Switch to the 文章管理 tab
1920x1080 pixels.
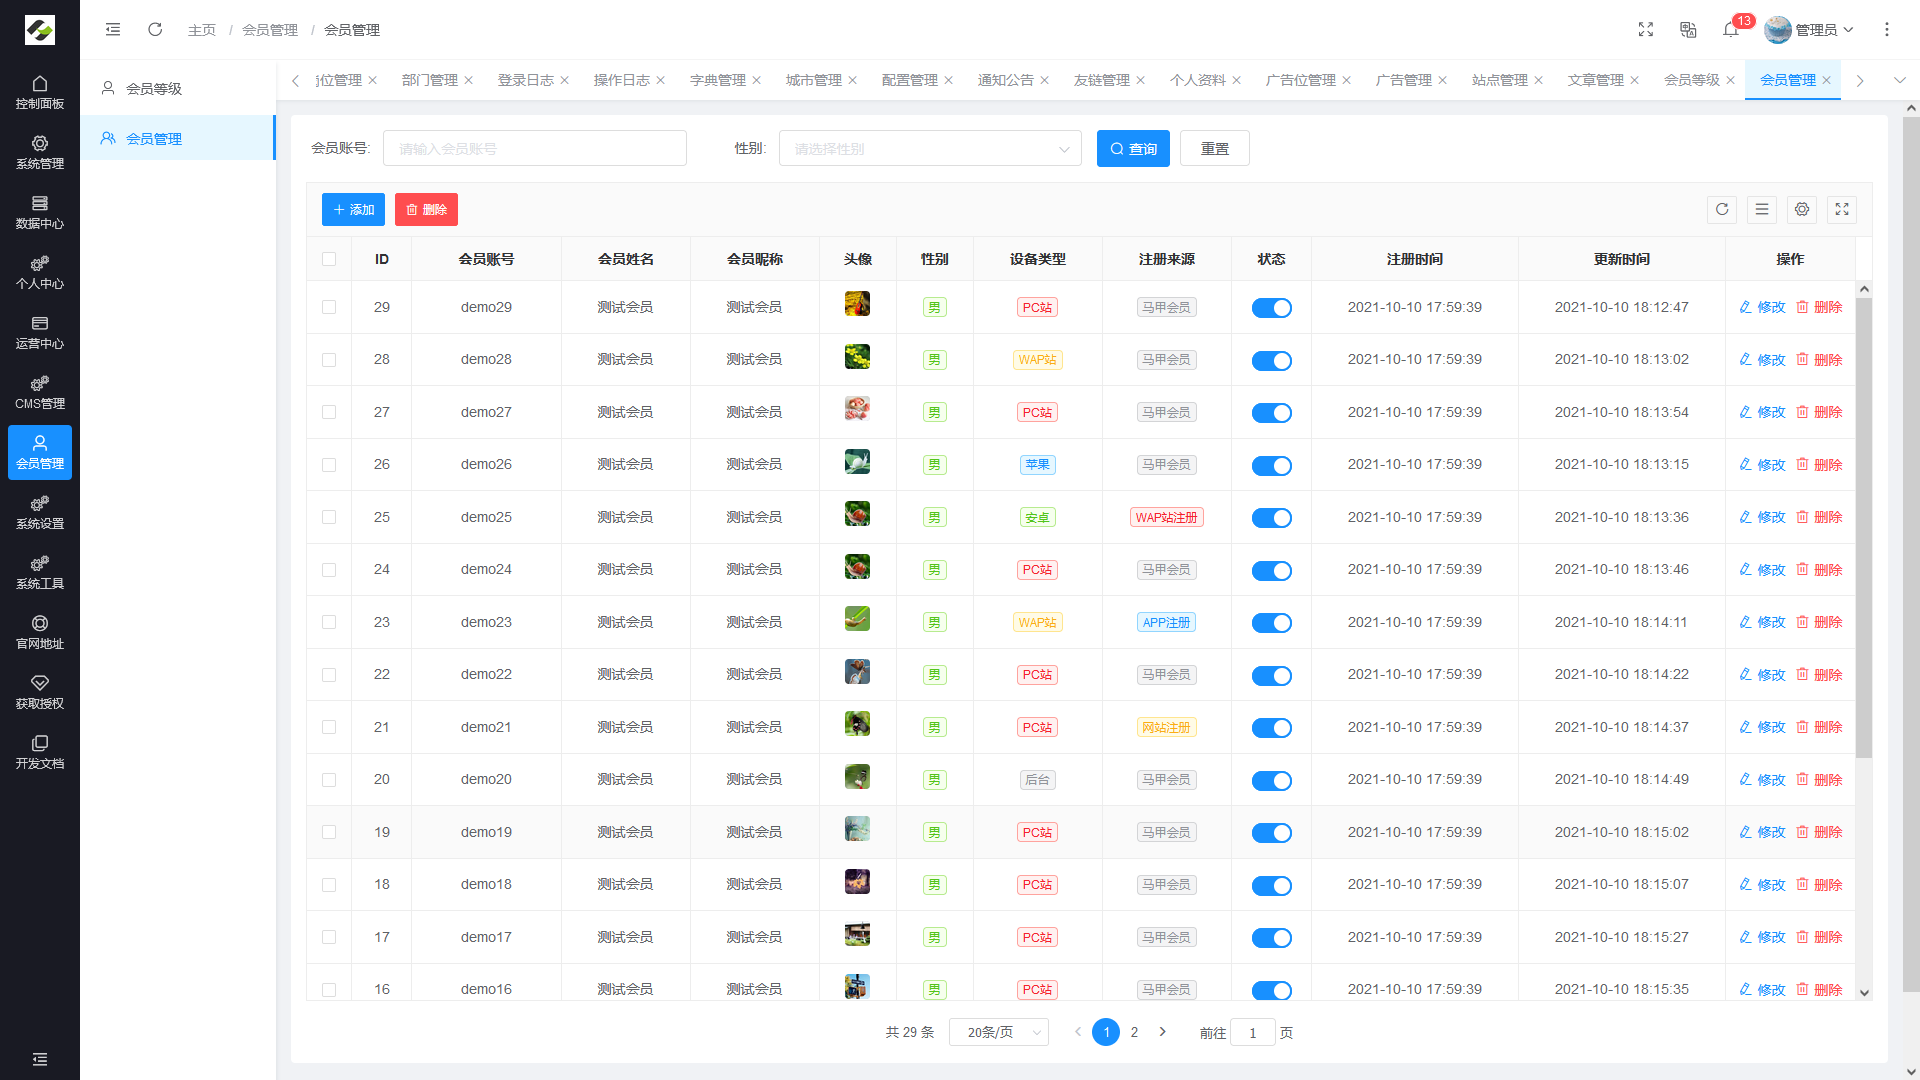pyautogui.click(x=1595, y=80)
